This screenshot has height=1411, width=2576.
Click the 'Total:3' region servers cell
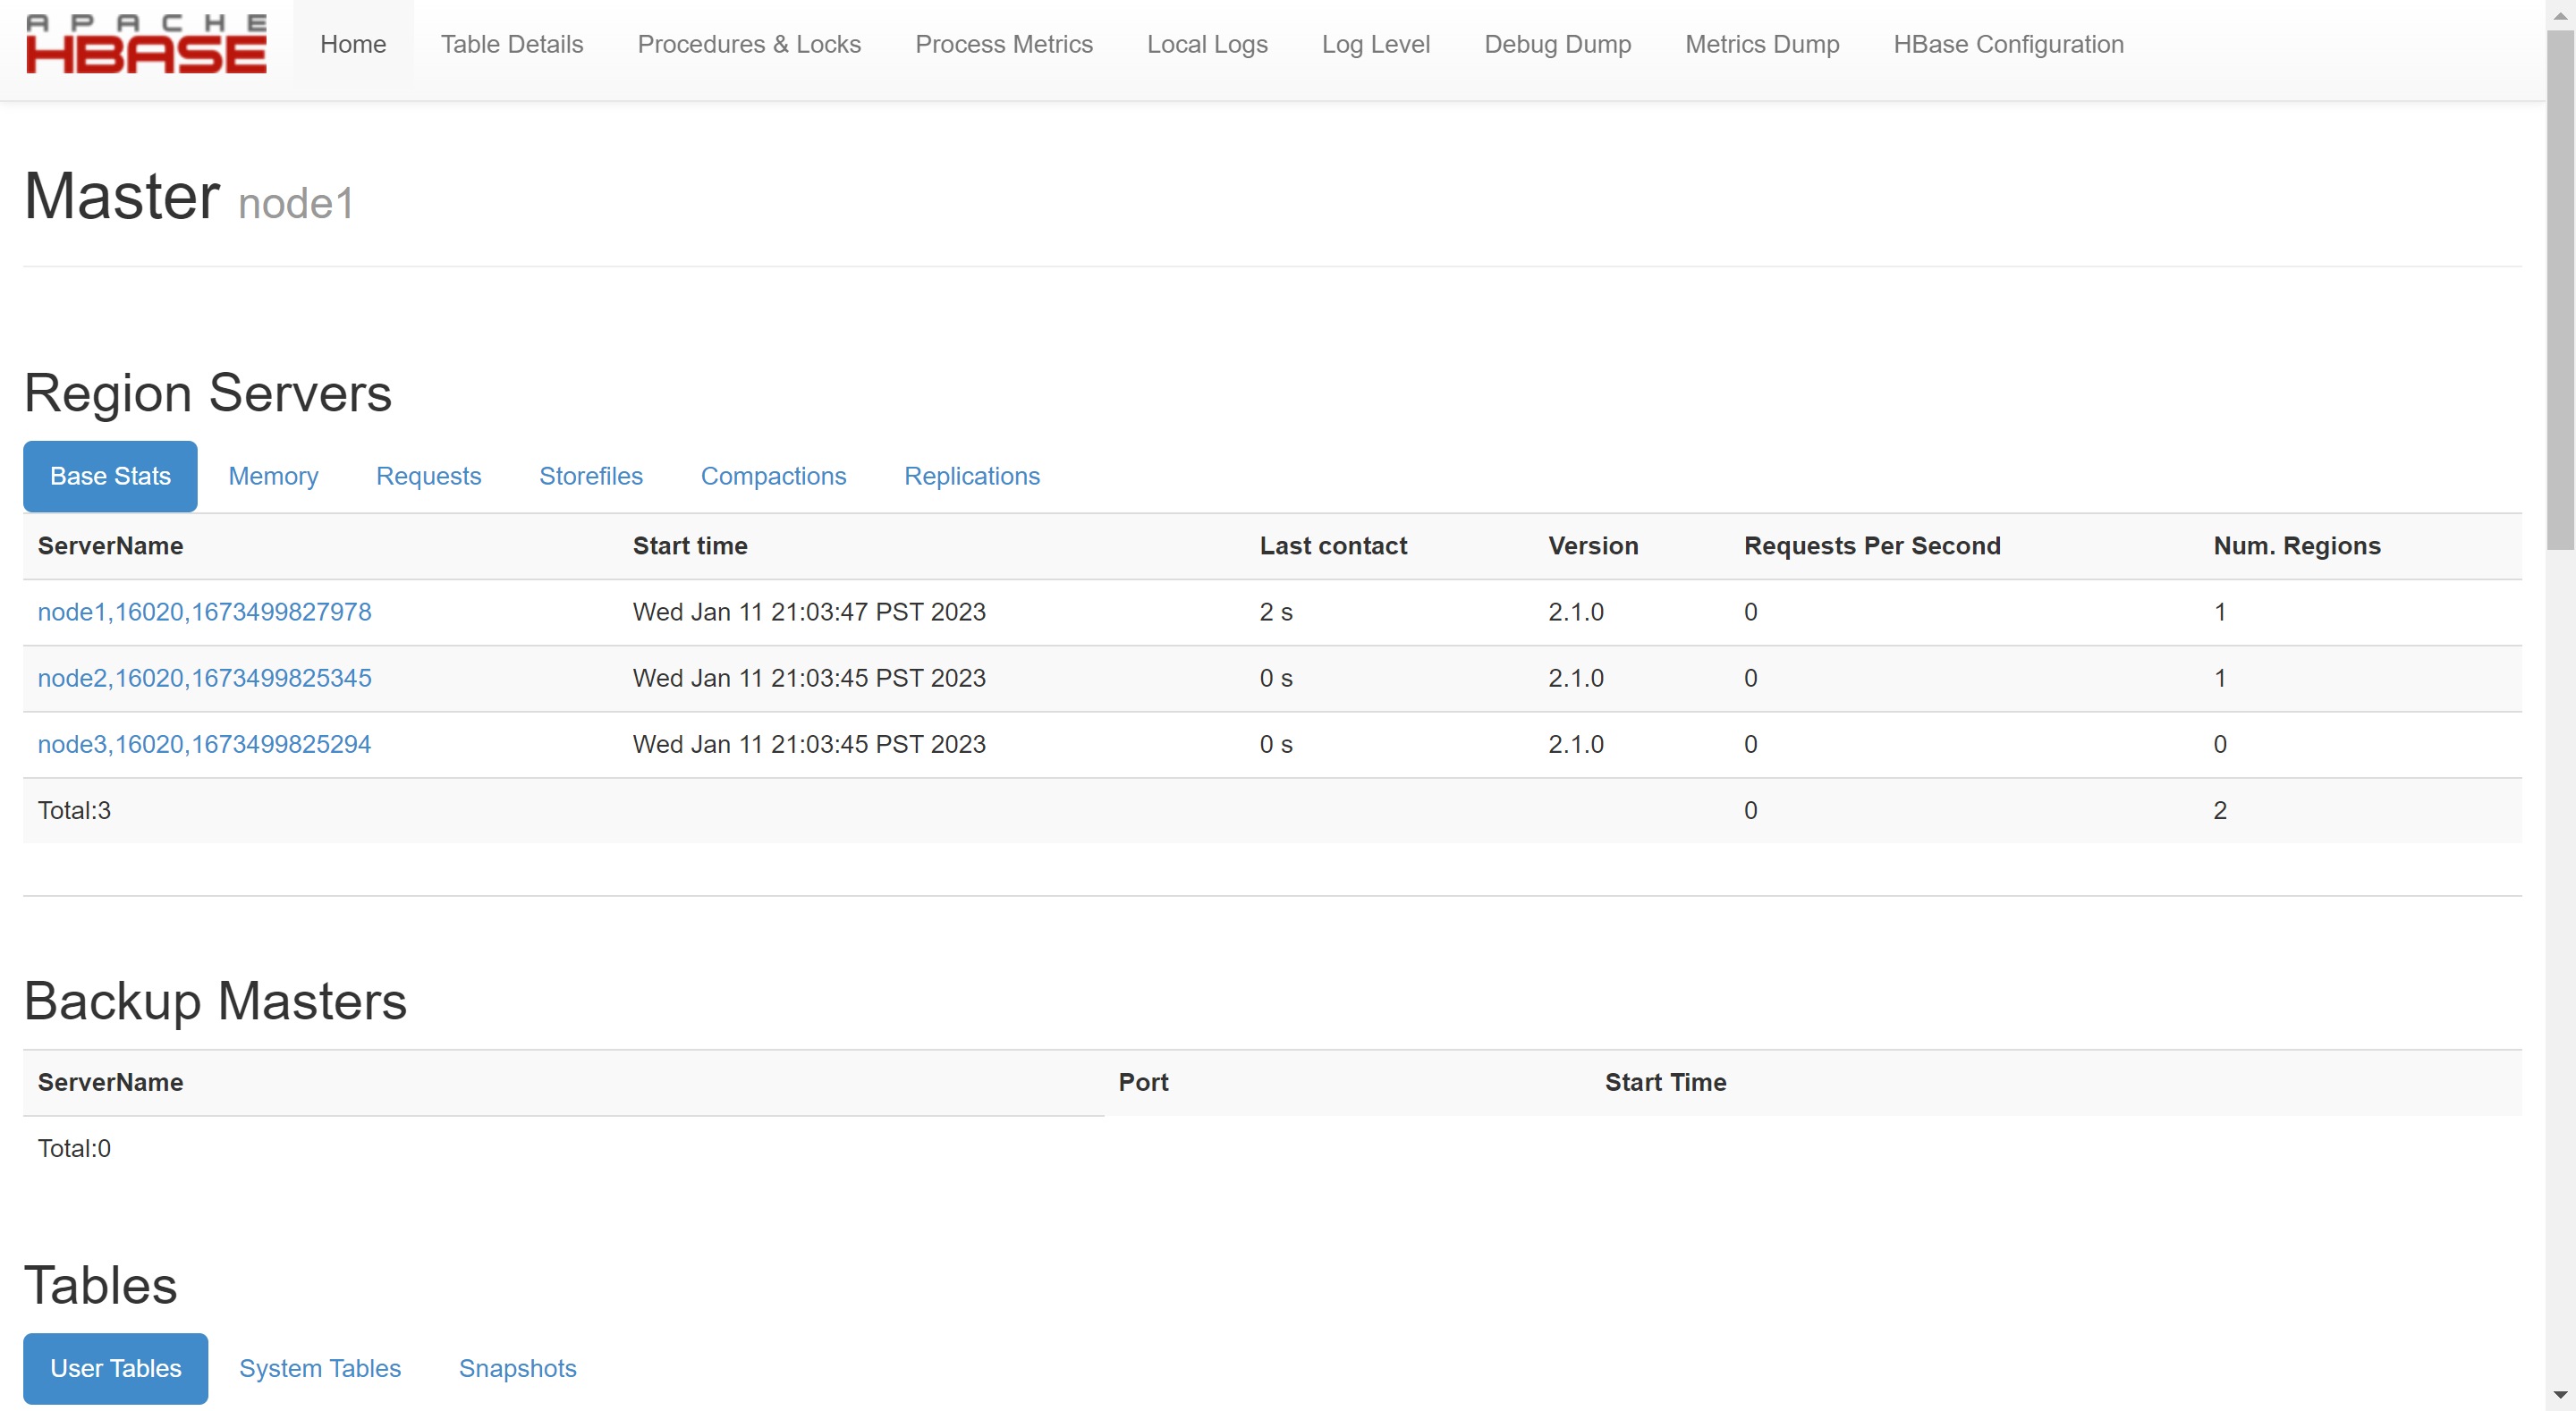point(74,810)
